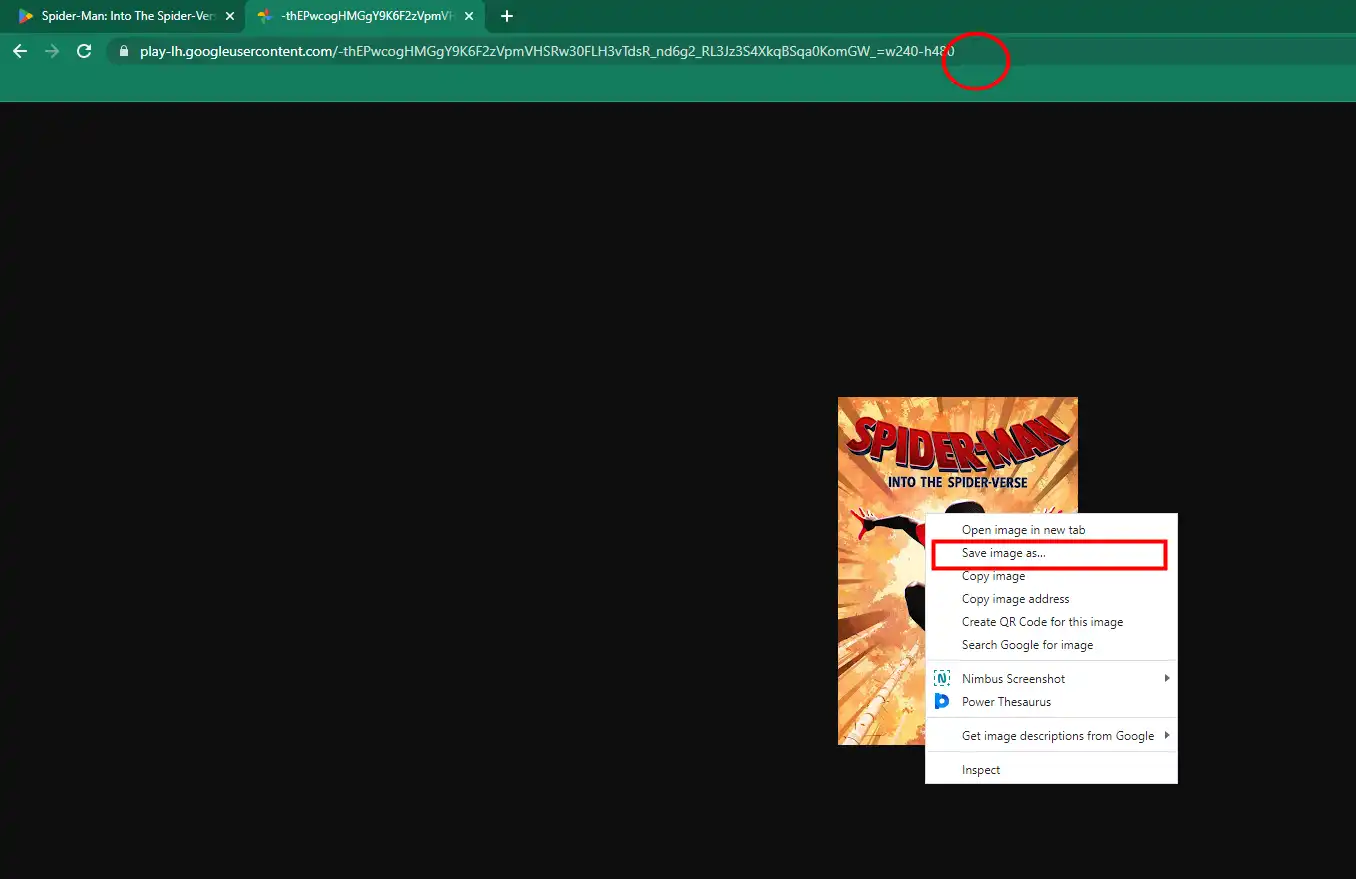This screenshot has height=879, width=1356.
Task: Click the Nimbus Screenshot extension icon
Action: [941, 679]
